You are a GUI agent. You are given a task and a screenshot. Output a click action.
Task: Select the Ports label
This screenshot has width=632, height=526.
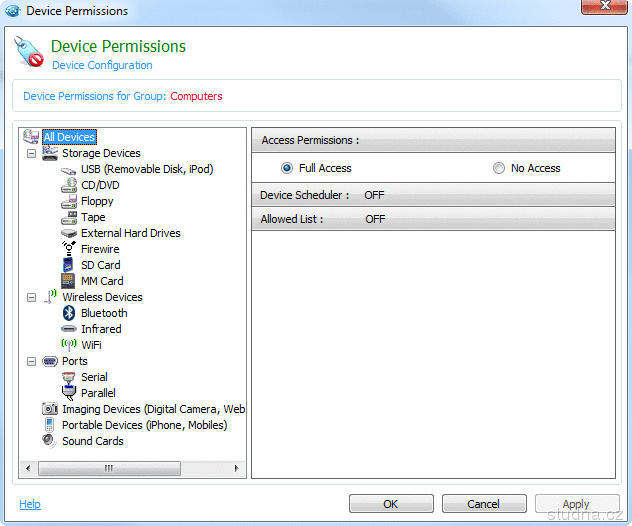[75, 361]
